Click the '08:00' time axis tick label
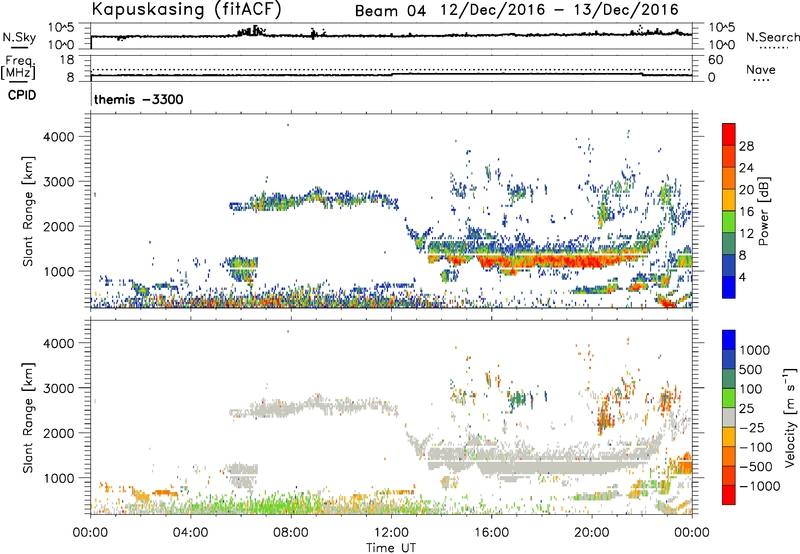The image size is (800, 554). coord(291,532)
